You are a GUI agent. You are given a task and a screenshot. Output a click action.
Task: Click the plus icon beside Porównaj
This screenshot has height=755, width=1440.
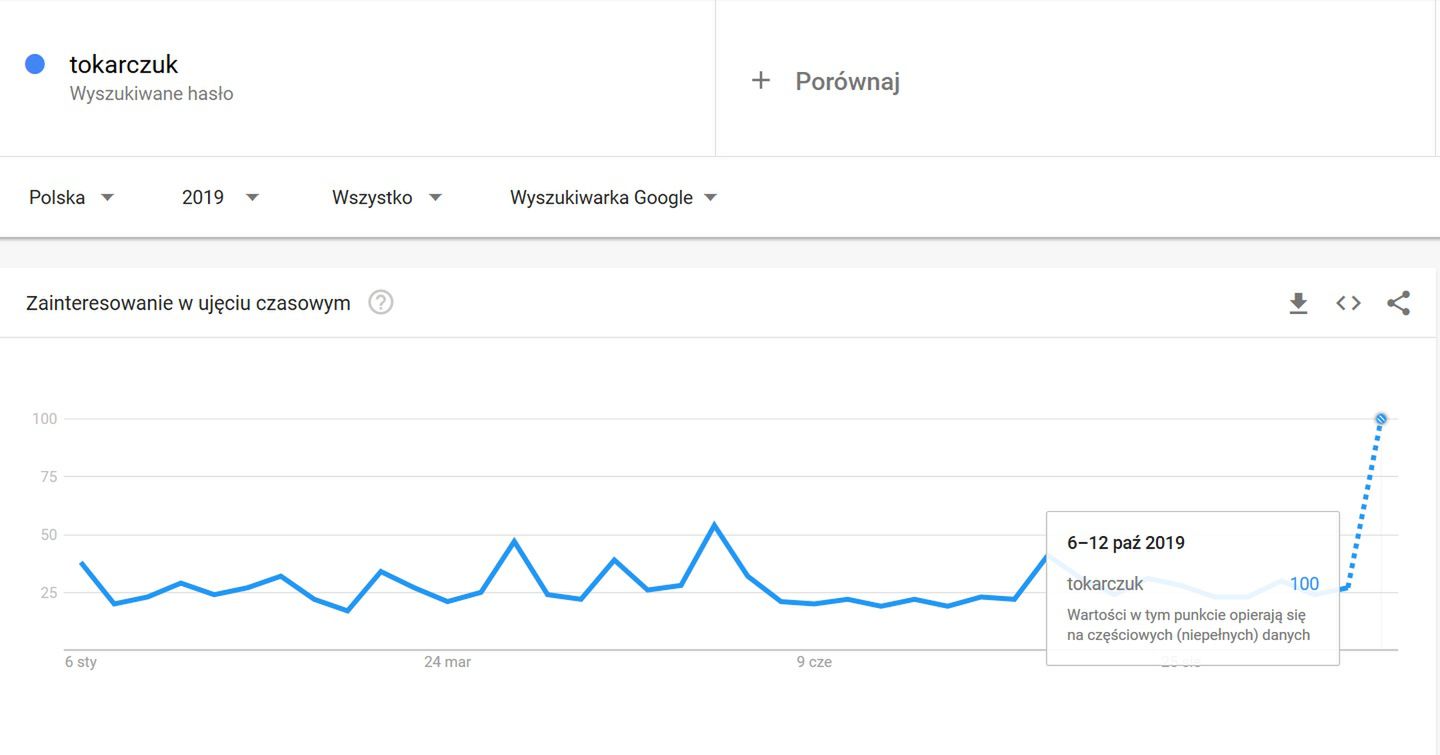click(761, 81)
